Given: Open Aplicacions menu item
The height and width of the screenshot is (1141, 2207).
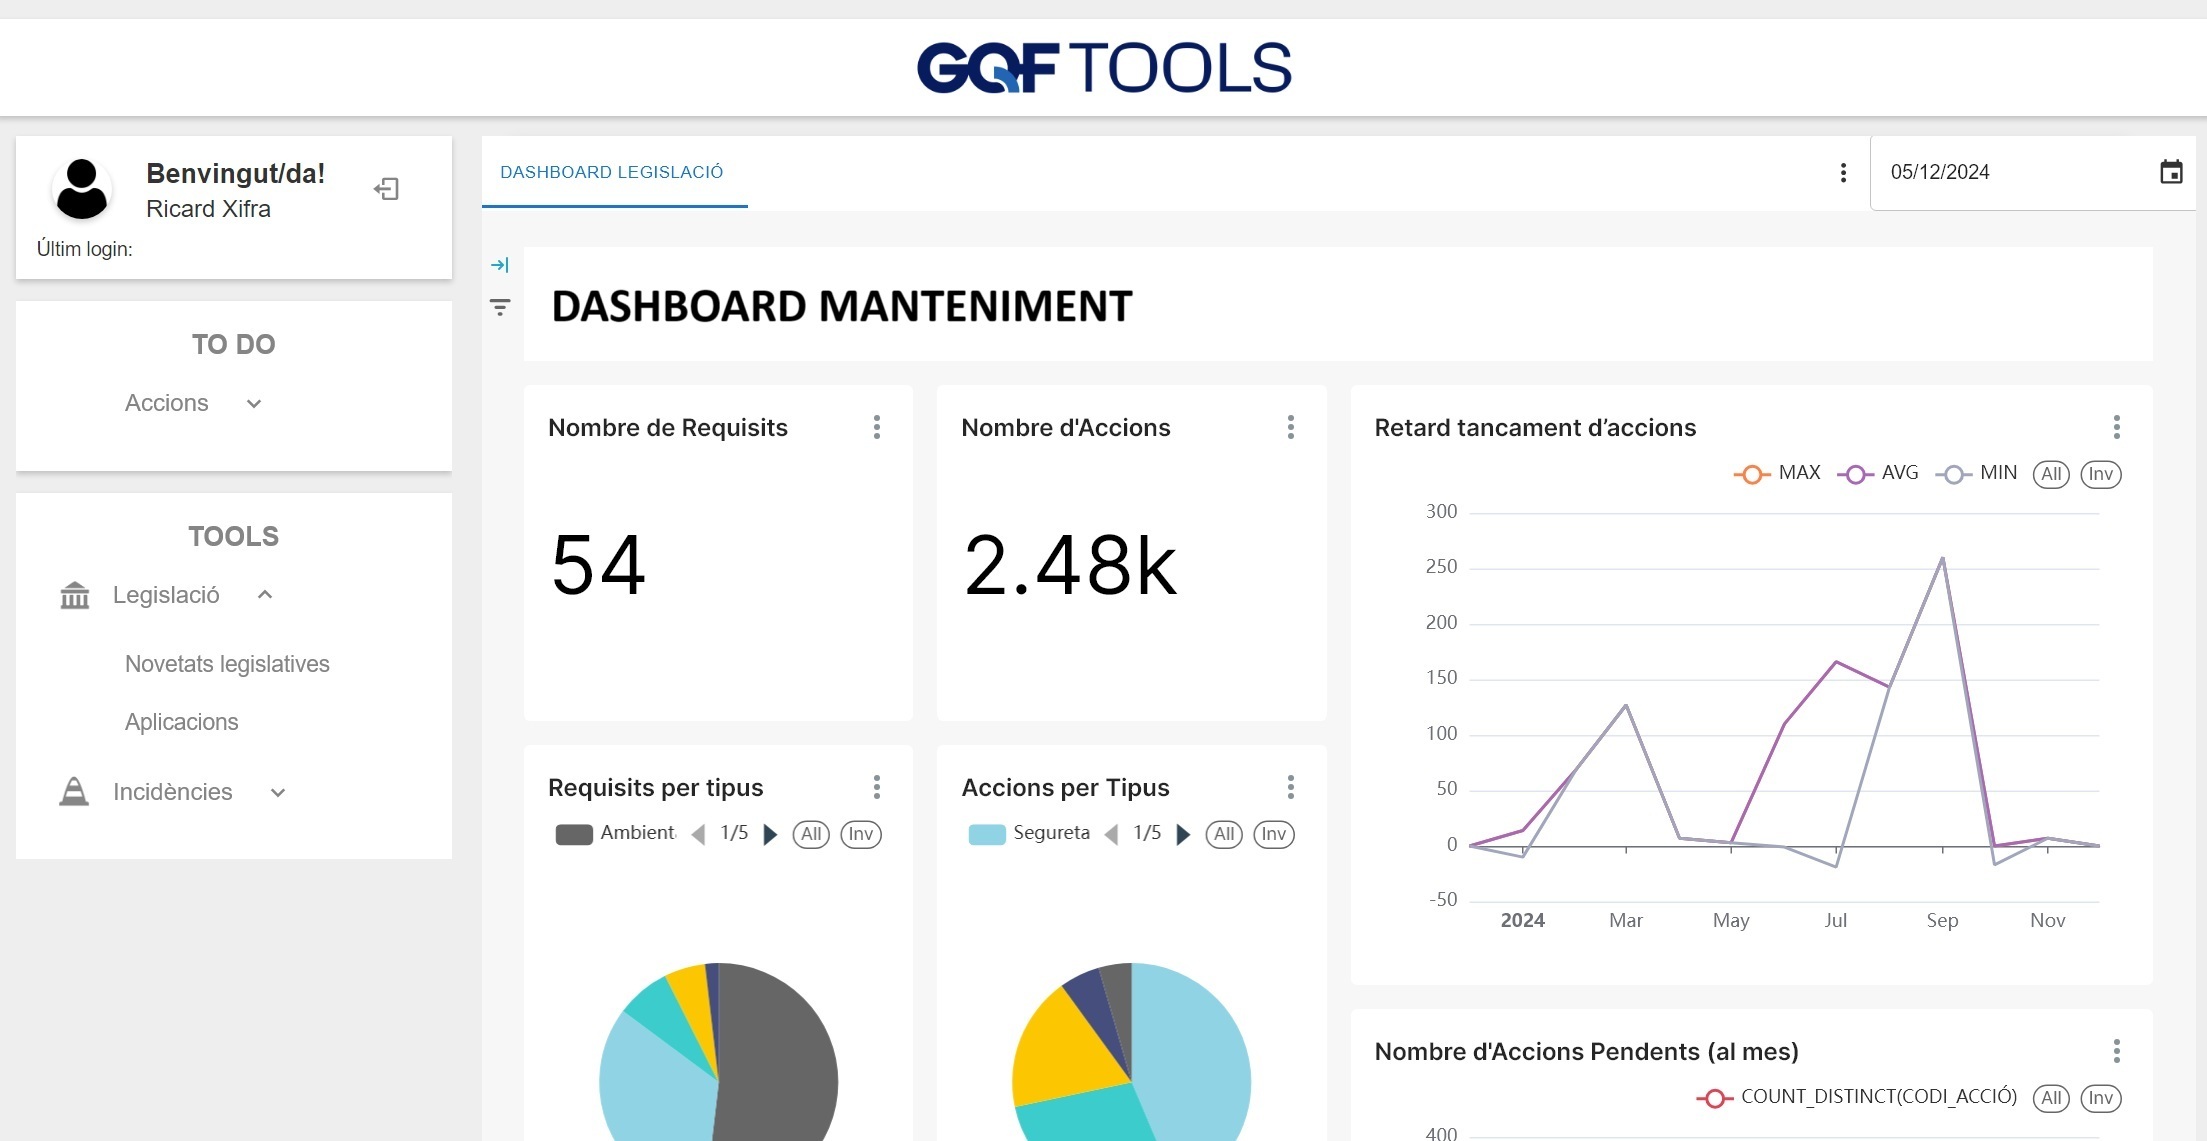Looking at the screenshot, I should pyautogui.click(x=182, y=722).
